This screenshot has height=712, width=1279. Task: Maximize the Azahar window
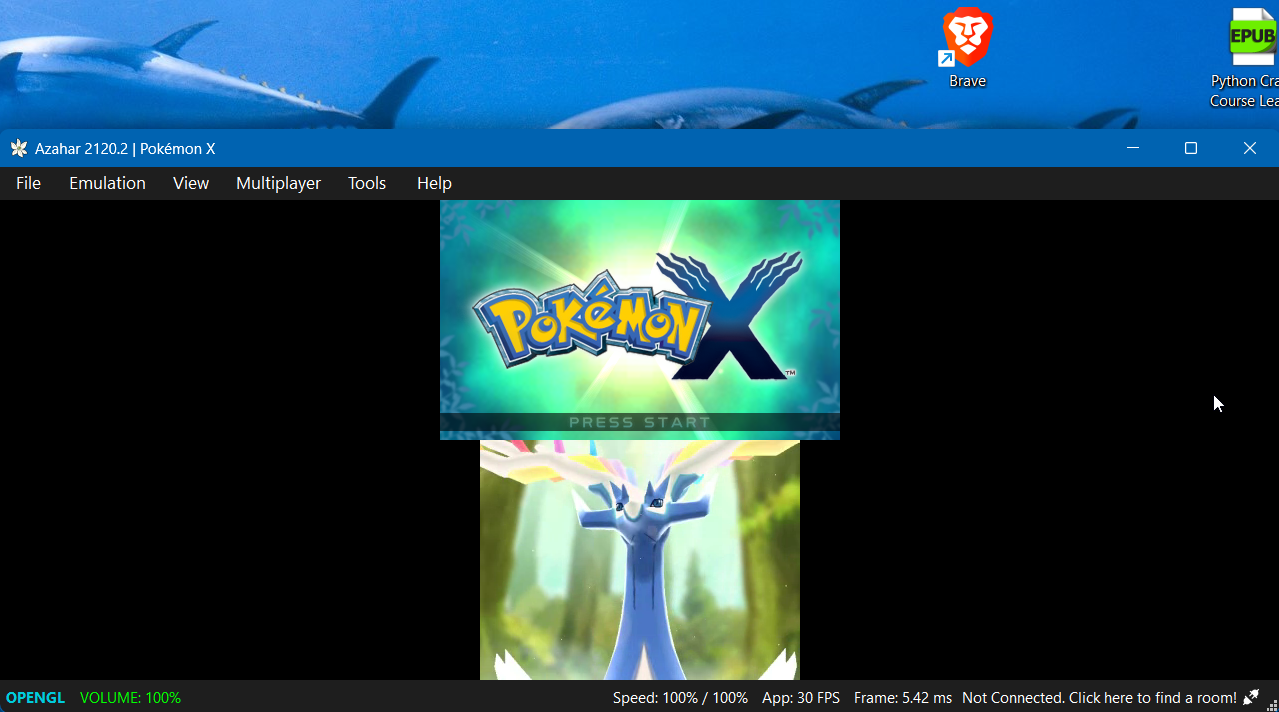tap(1191, 148)
